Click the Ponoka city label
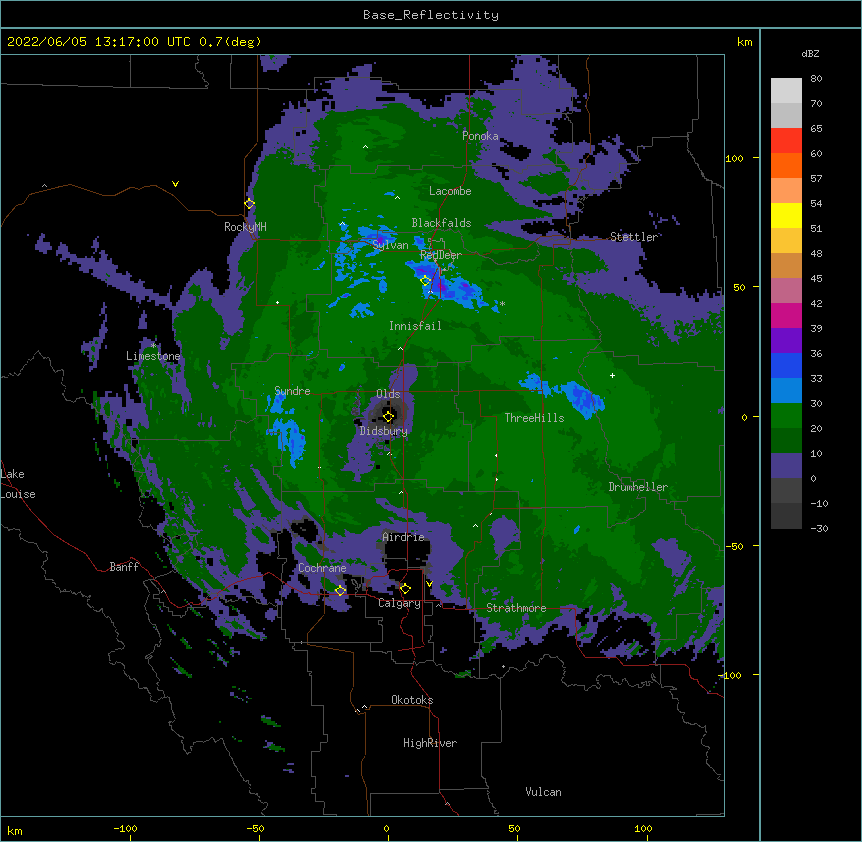The height and width of the screenshot is (842, 862). pyautogui.click(x=480, y=136)
